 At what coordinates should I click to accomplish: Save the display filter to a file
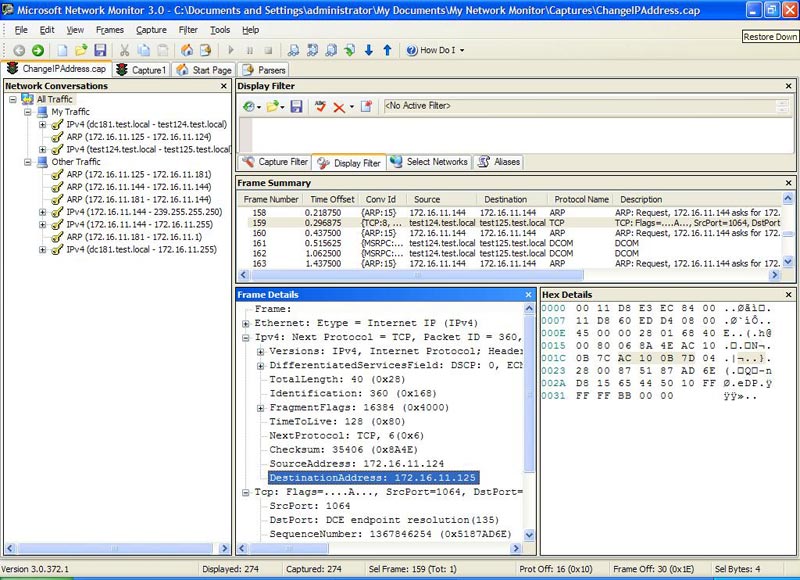(298, 106)
